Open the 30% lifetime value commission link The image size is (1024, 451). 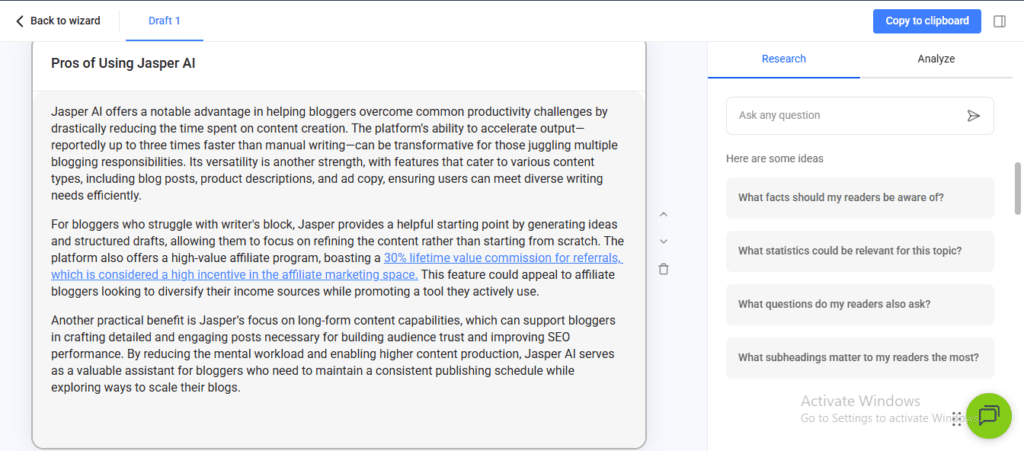point(337,266)
